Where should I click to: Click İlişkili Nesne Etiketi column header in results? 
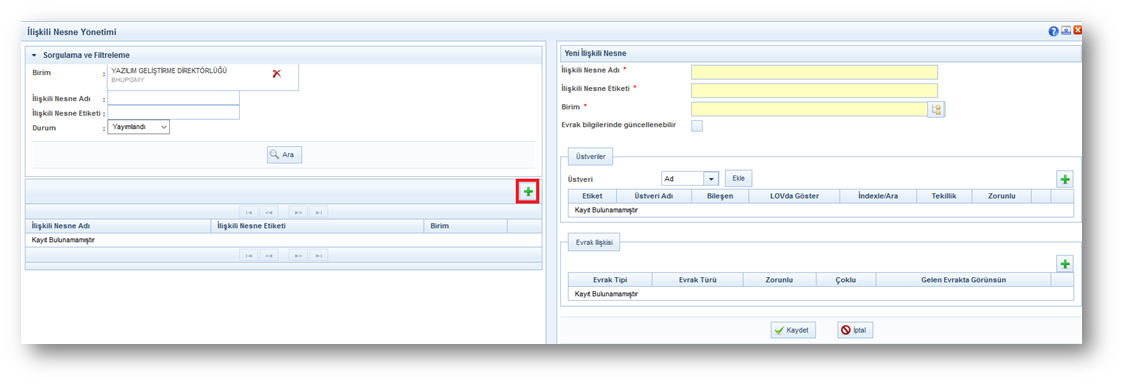point(317,225)
